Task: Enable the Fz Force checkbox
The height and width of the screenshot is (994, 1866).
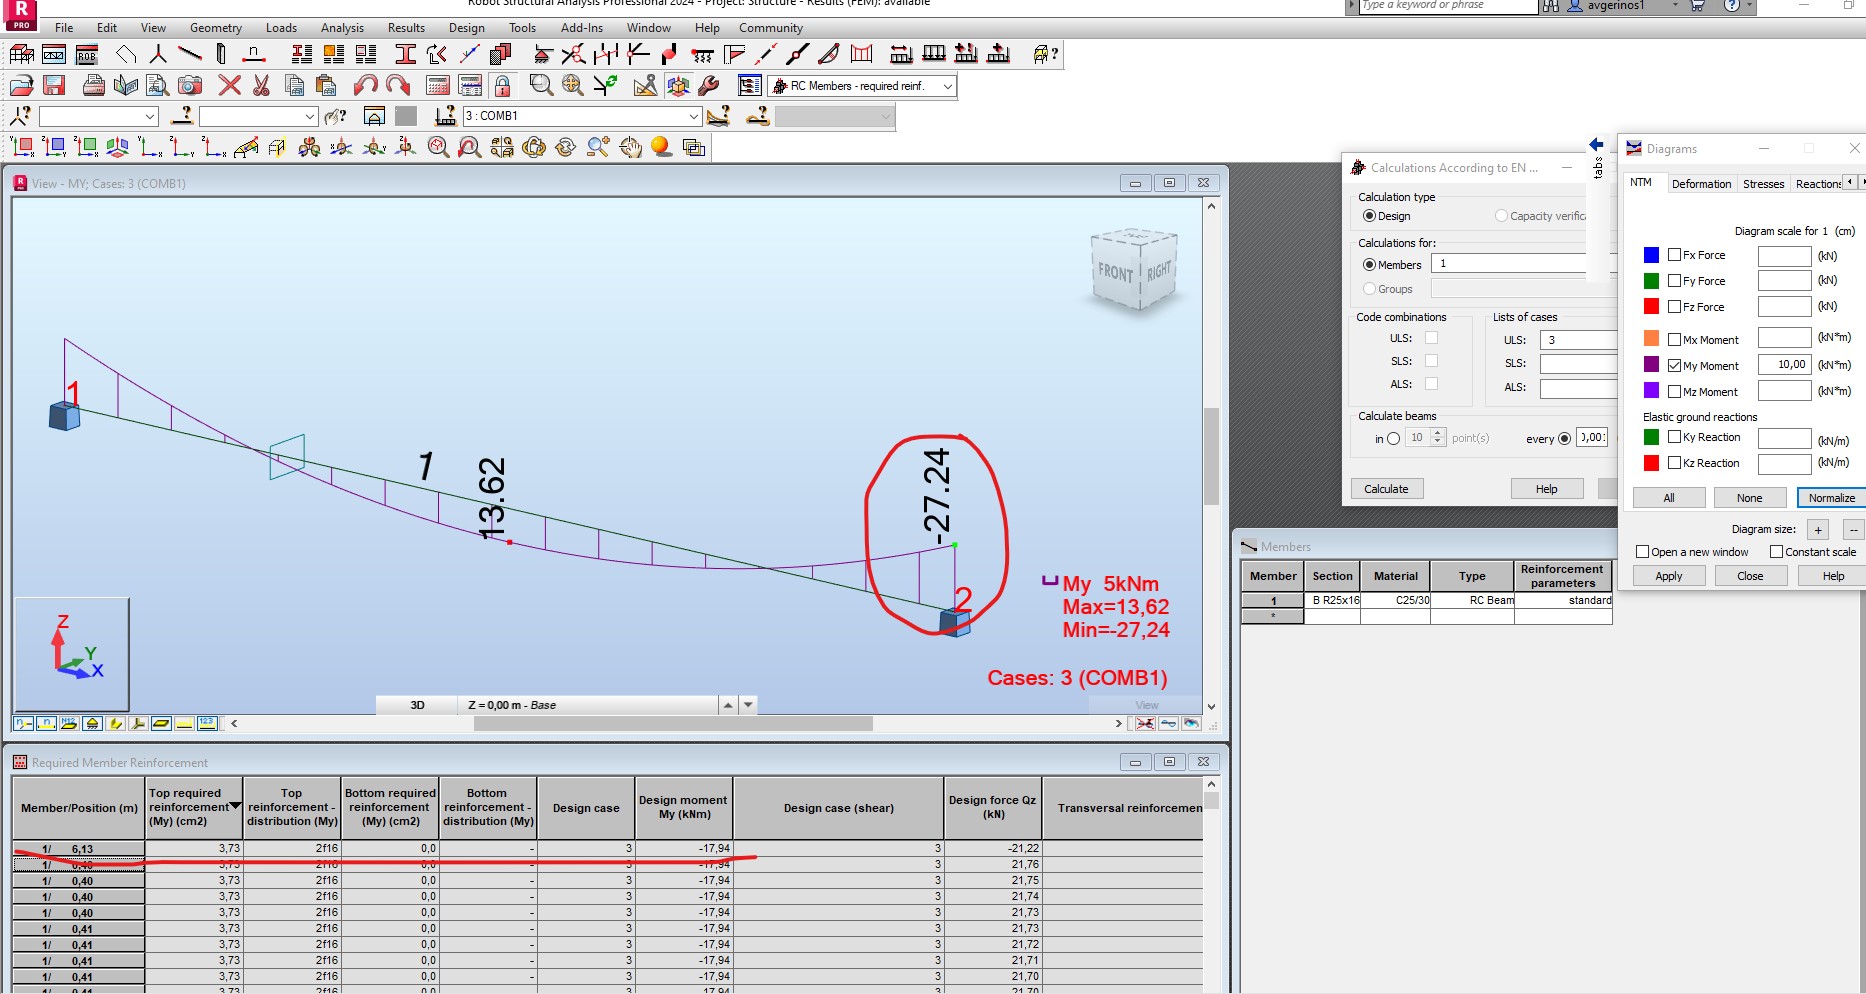Action: 1676,307
